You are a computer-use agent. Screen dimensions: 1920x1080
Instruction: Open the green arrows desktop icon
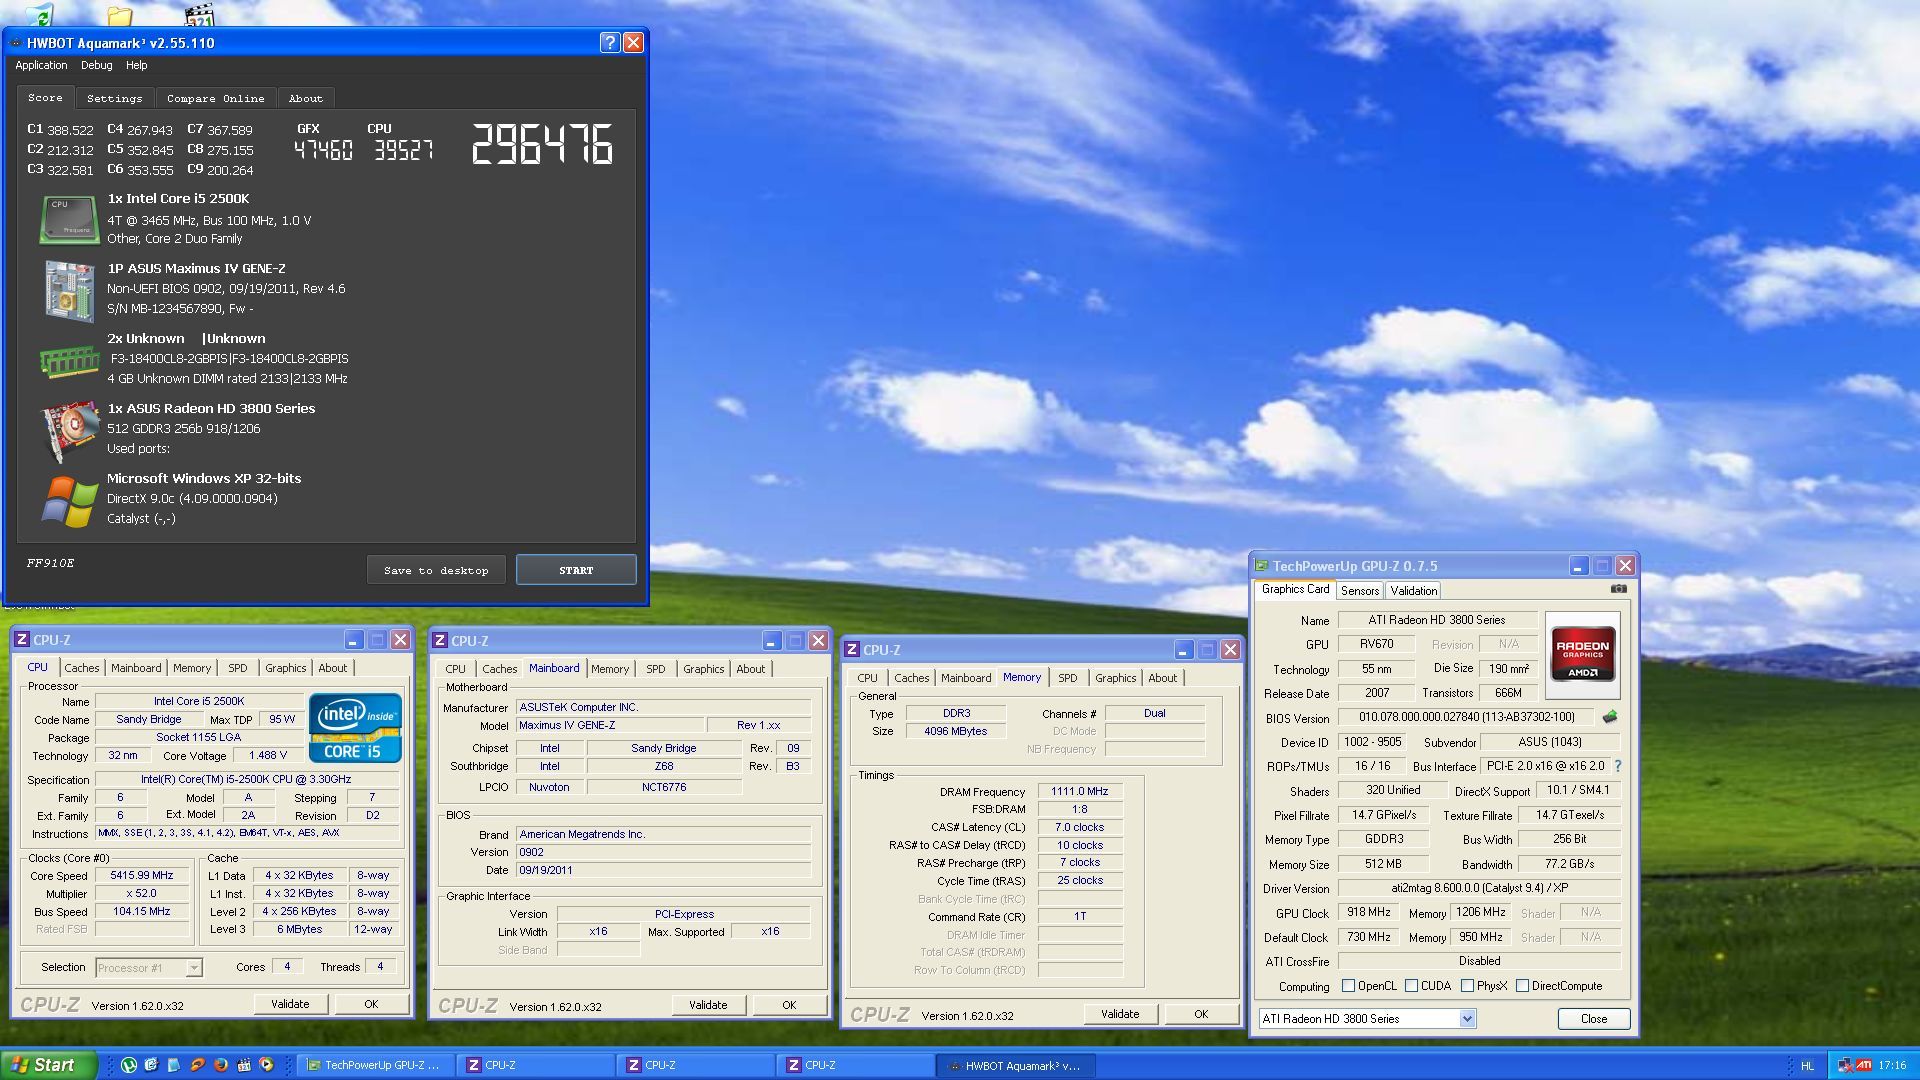click(x=39, y=15)
